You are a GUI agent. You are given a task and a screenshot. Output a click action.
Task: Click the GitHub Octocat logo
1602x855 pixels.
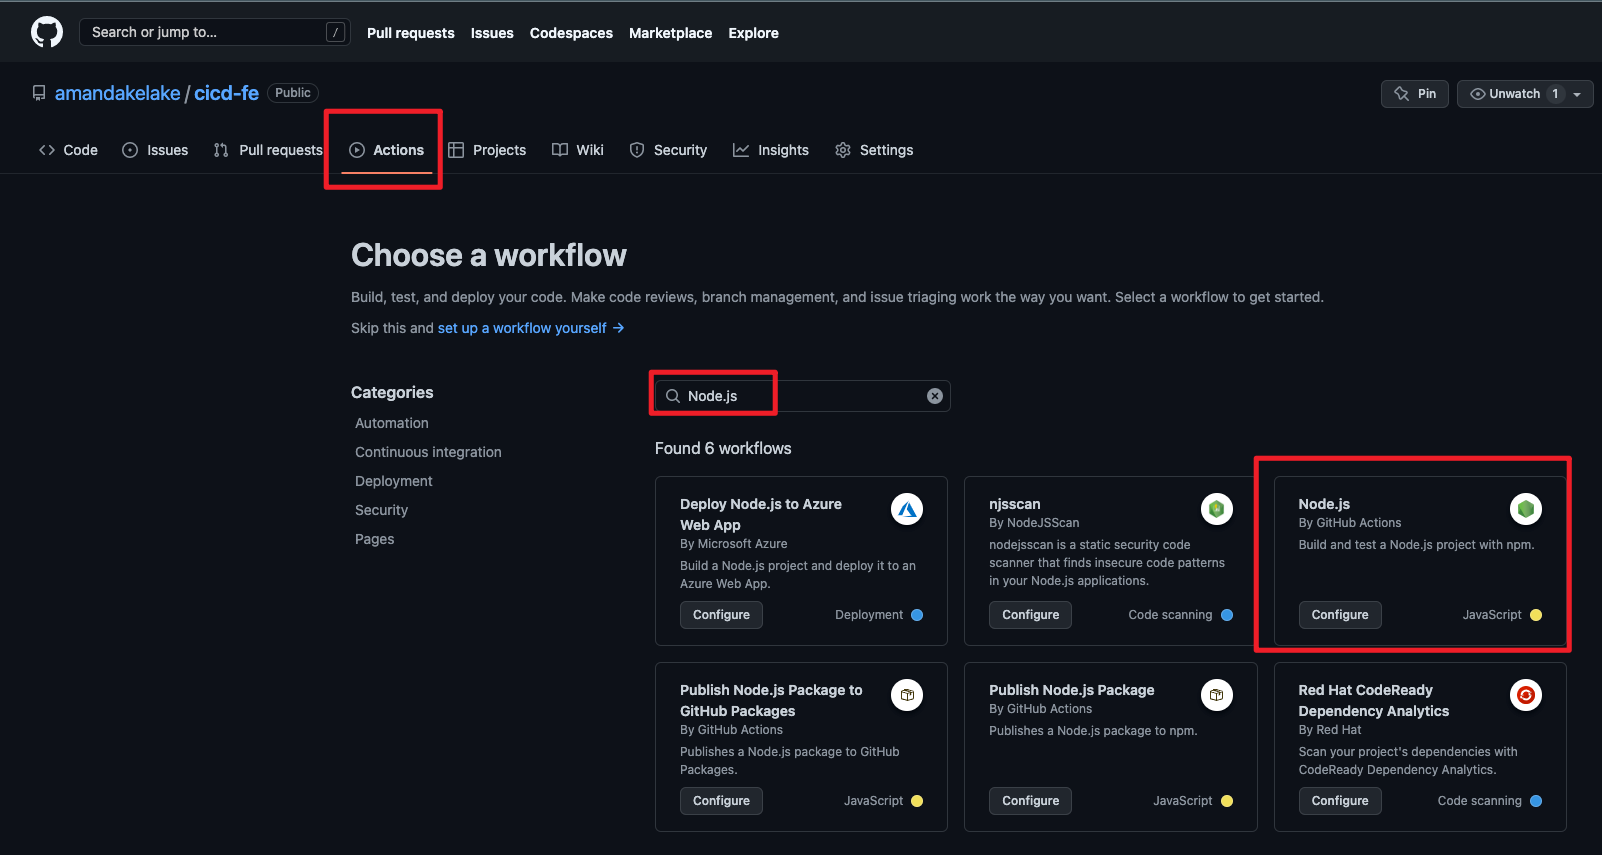click(47, 32)
